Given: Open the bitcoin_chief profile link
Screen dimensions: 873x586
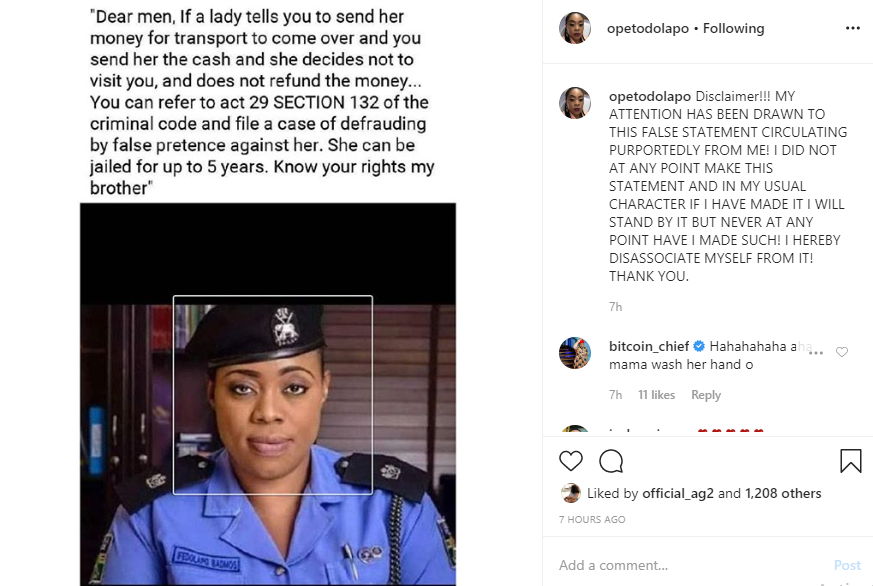Looking at the screenshot, I should [x=649, y=346].
